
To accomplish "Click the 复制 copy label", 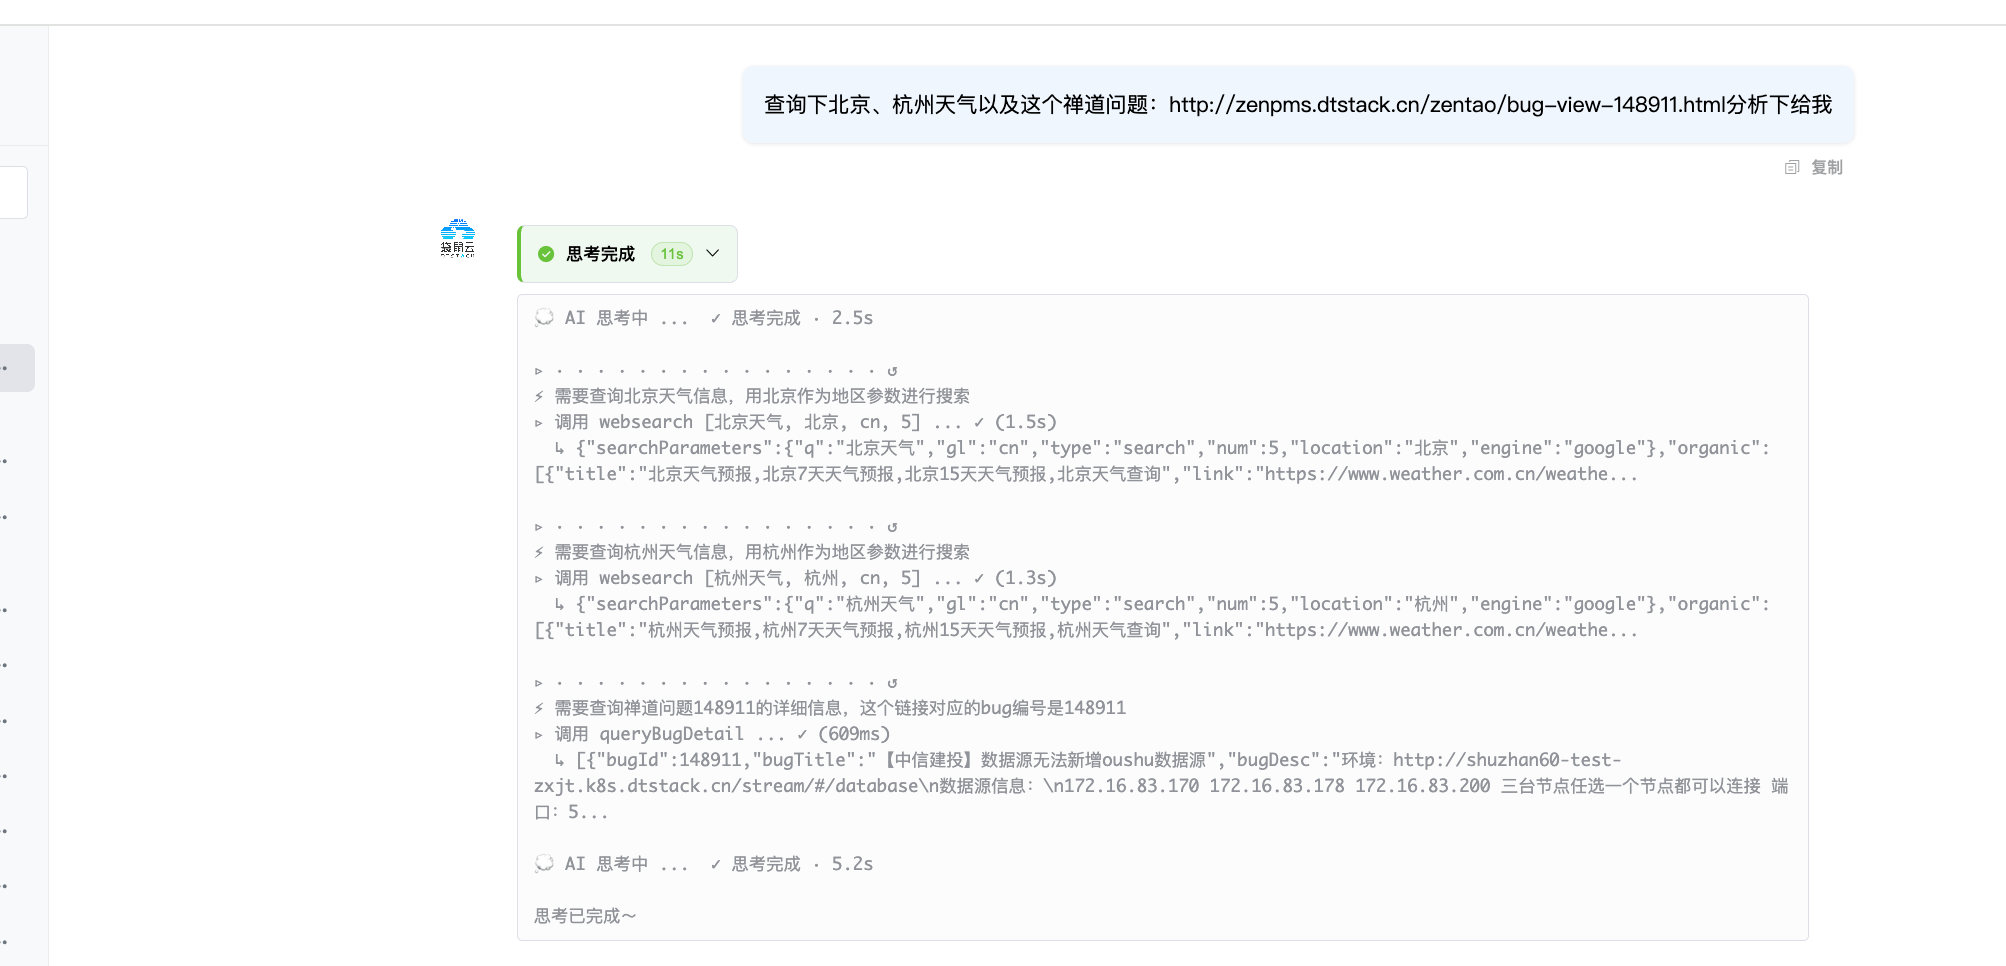I will point(1827,167).
